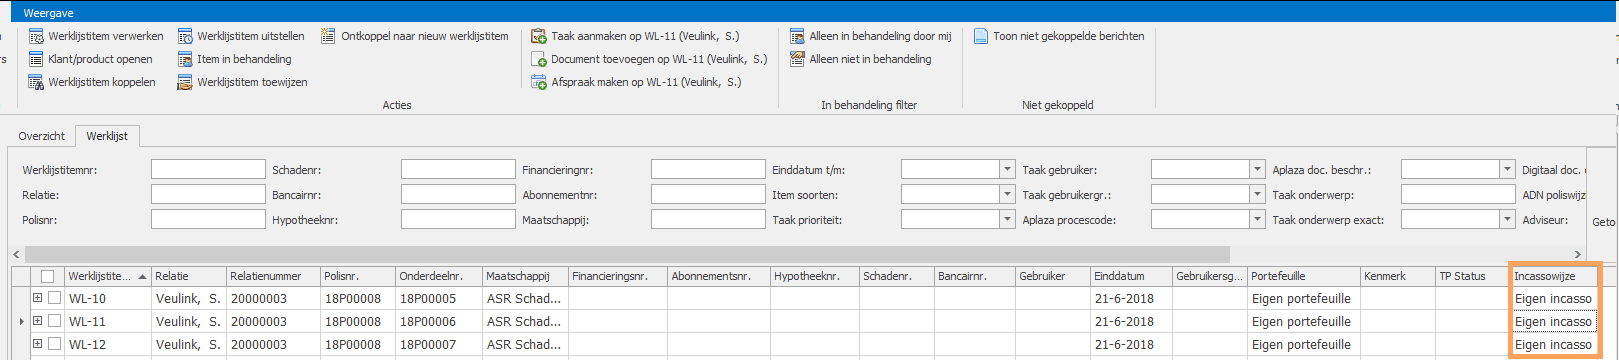Tick the checkbox for row WL-11

[x=55, y=321]
